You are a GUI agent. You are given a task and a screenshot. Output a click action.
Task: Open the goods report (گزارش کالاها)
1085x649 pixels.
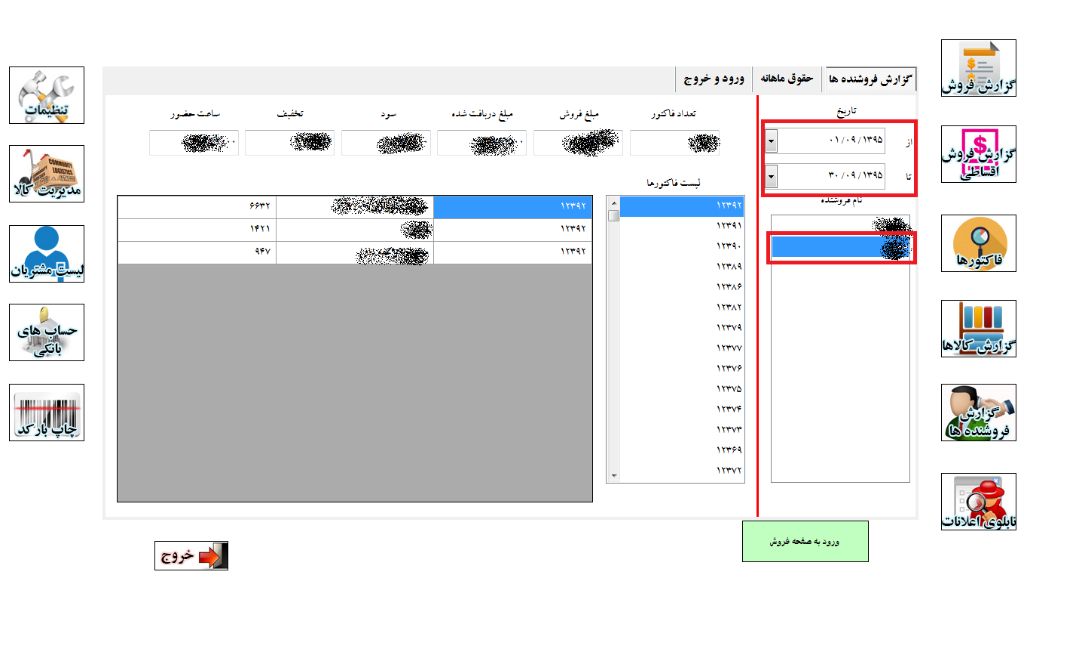tap(978, 329)
